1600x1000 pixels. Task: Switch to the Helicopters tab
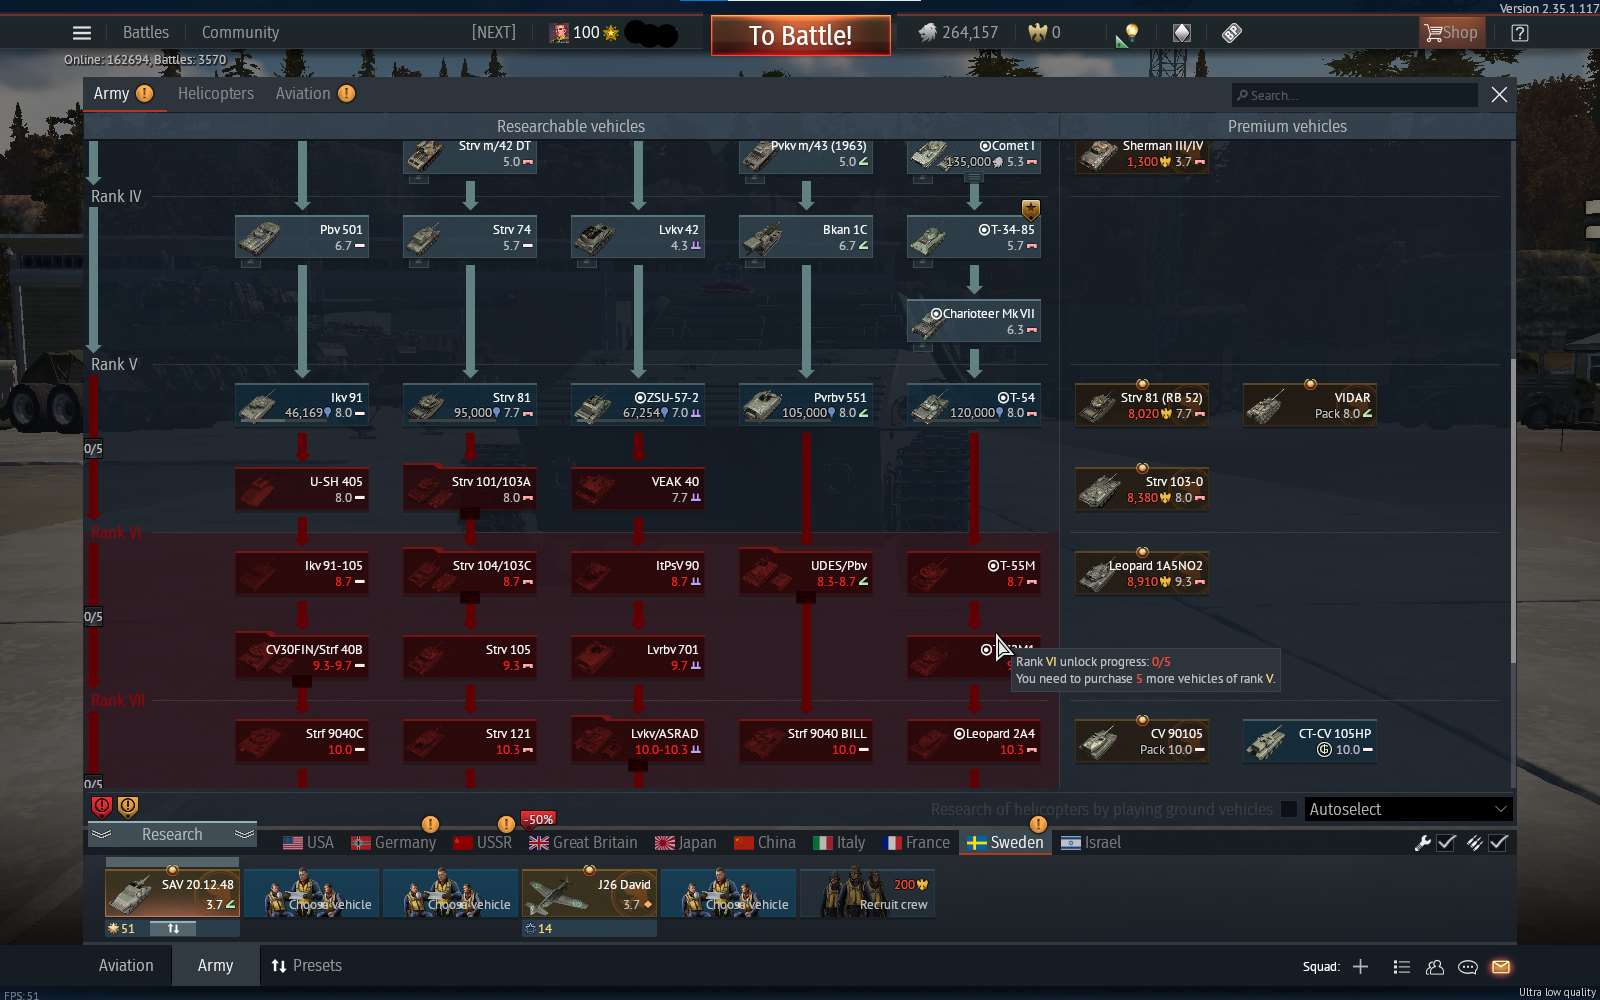(x=216, y=94)
